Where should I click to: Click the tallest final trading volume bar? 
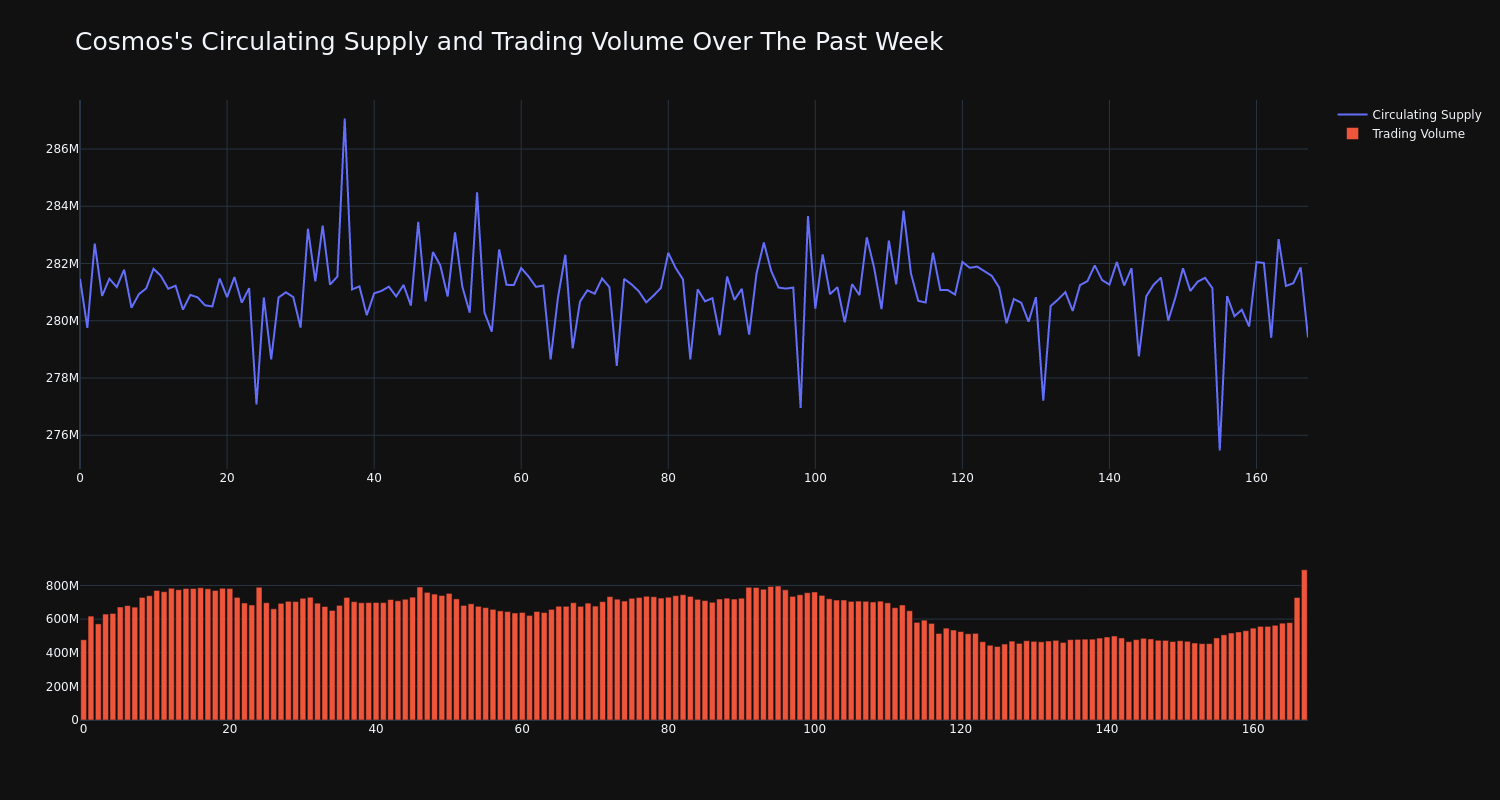tap(1304, 645)
